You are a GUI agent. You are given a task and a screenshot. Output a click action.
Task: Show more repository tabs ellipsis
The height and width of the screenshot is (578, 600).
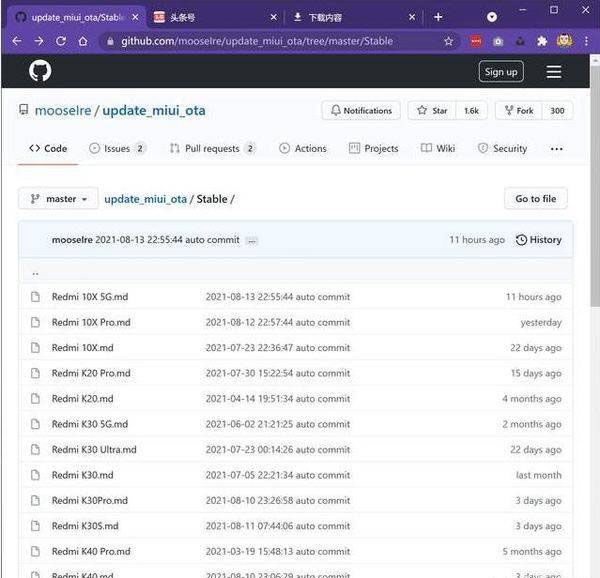pos(556,148)
